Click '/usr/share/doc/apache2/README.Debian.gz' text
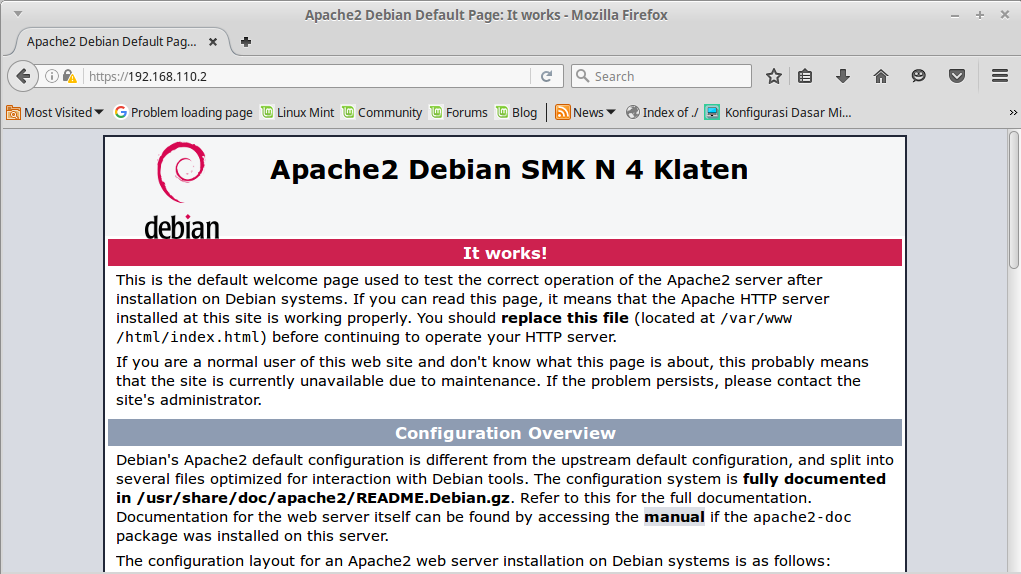The height and width of the screenshot is (574, 1021). [323, 499]
